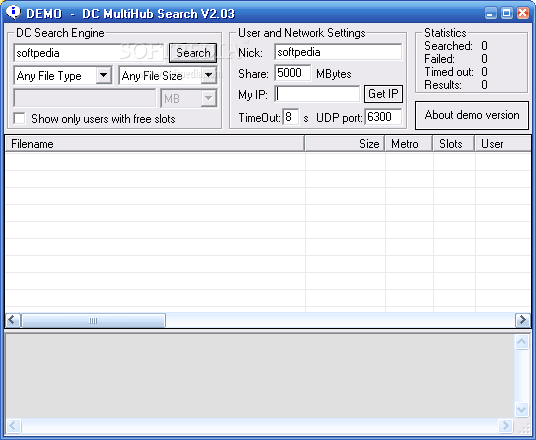Click the Timed out: statistics label
The image size is (536, 440).
pos(449,72)
